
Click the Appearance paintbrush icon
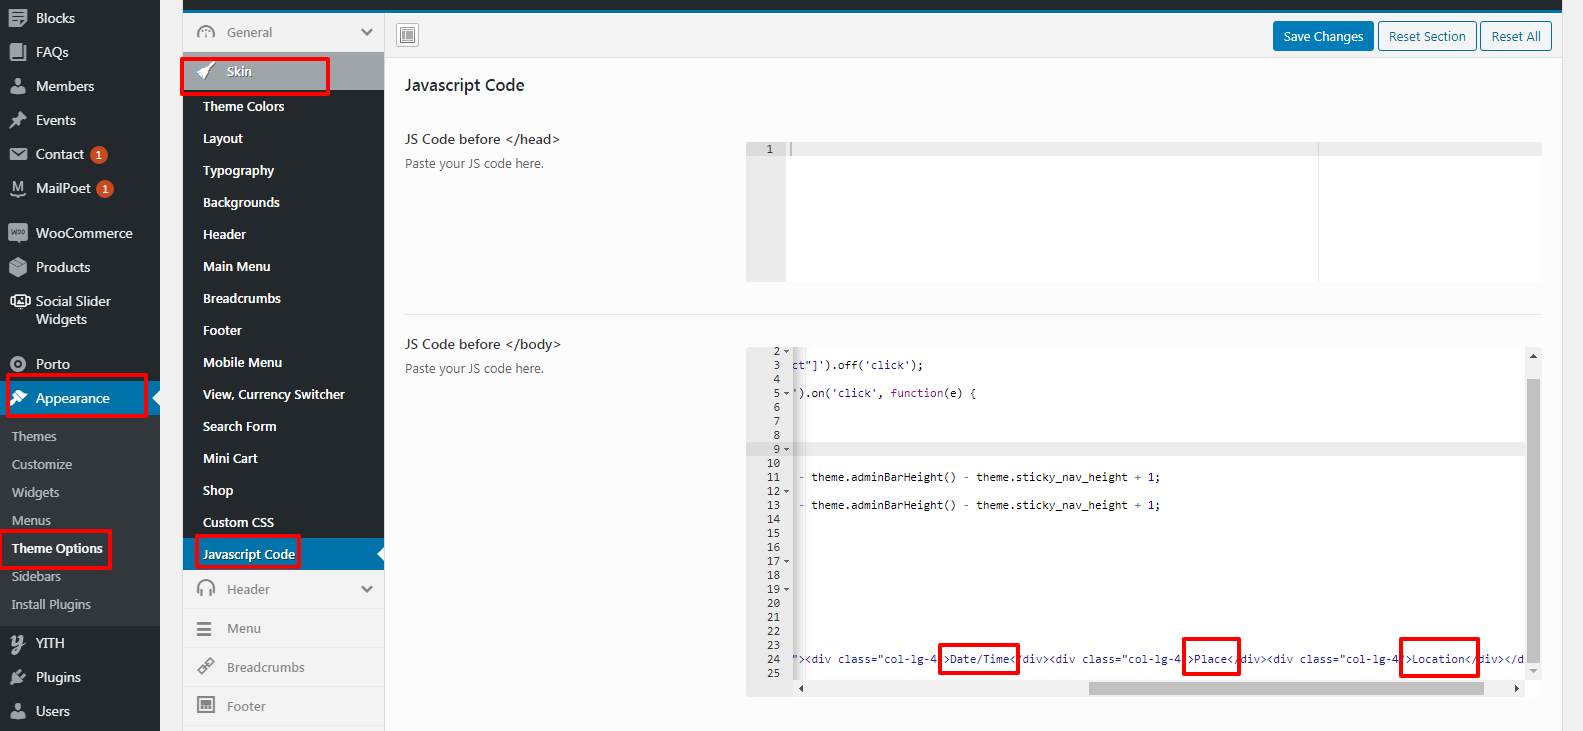click(x=18, y=398)
